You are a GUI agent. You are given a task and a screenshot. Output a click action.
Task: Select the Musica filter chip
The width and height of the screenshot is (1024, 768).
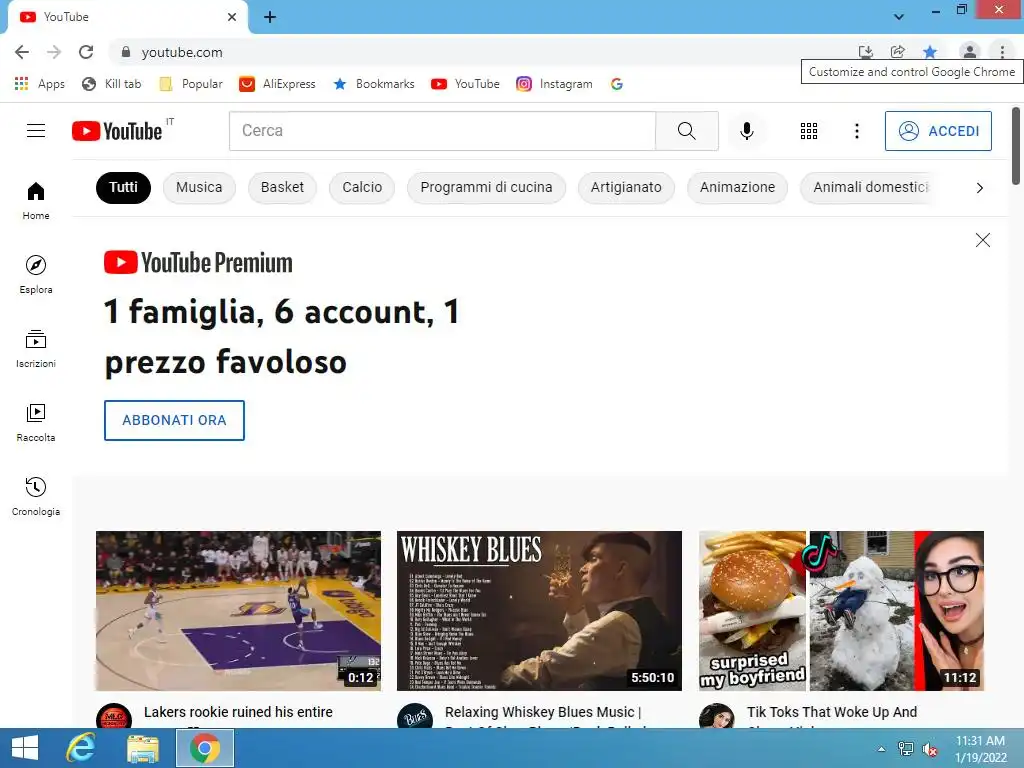[199, 187]
